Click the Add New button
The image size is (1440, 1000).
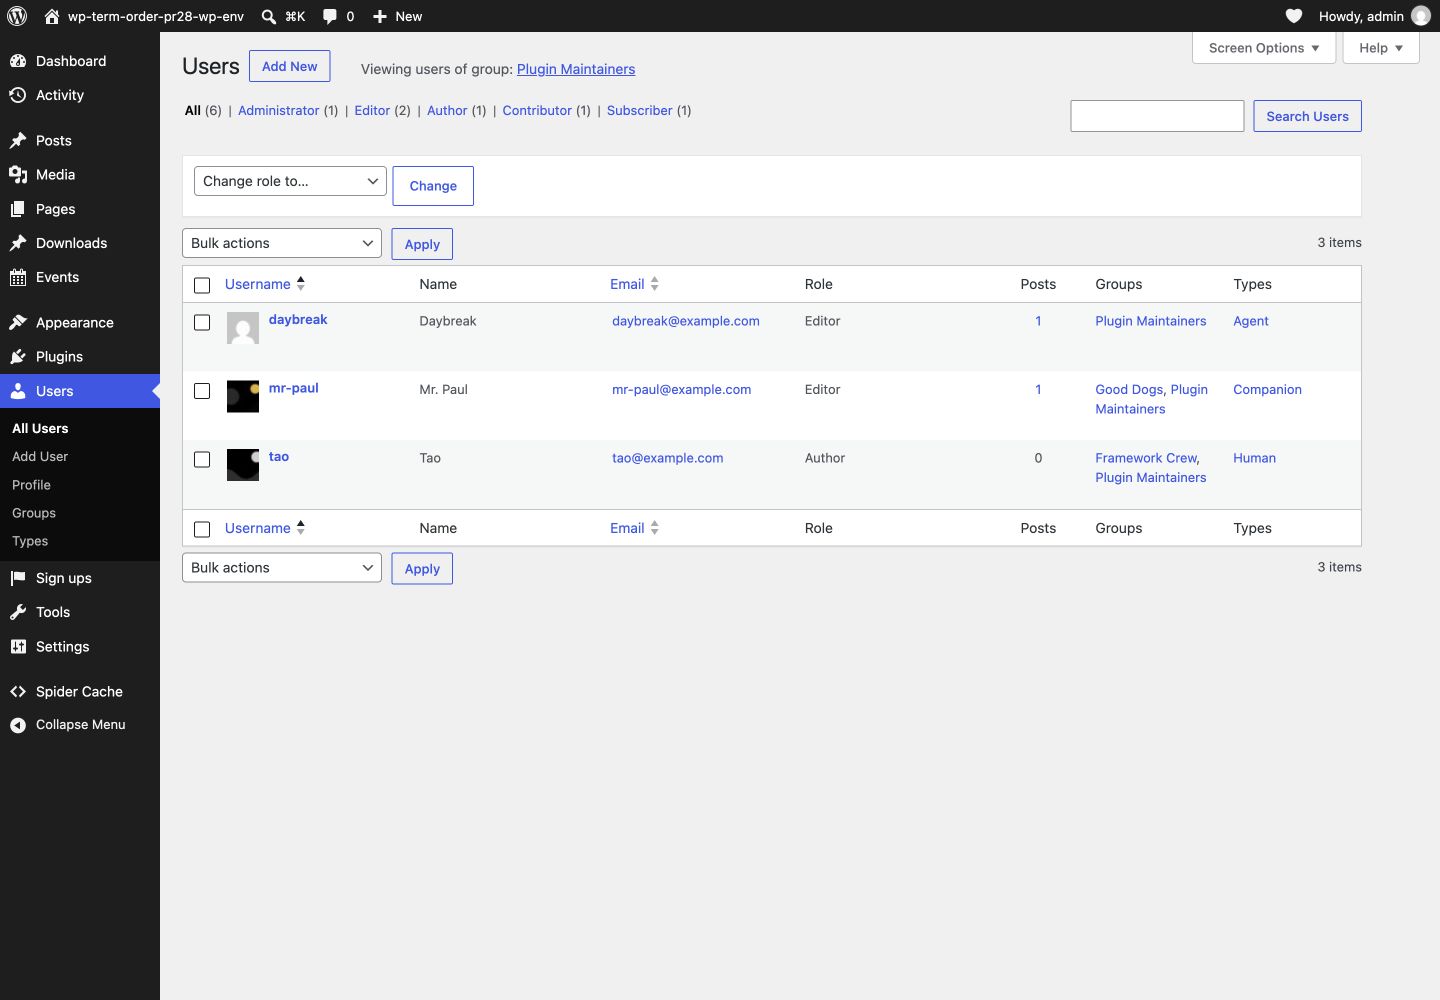[290, 66]
